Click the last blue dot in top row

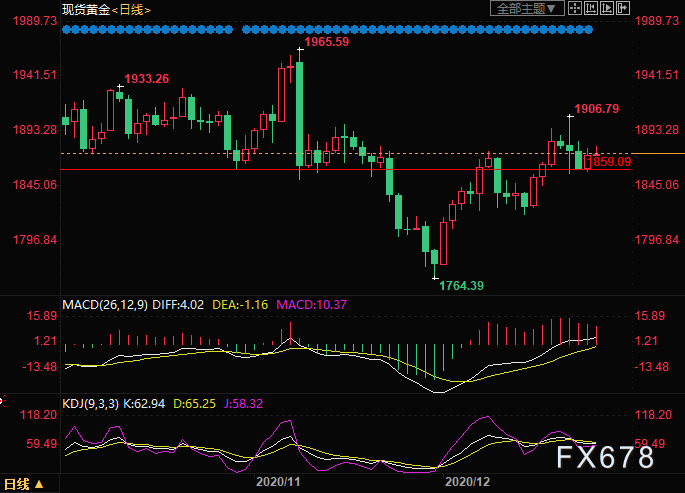590,29
